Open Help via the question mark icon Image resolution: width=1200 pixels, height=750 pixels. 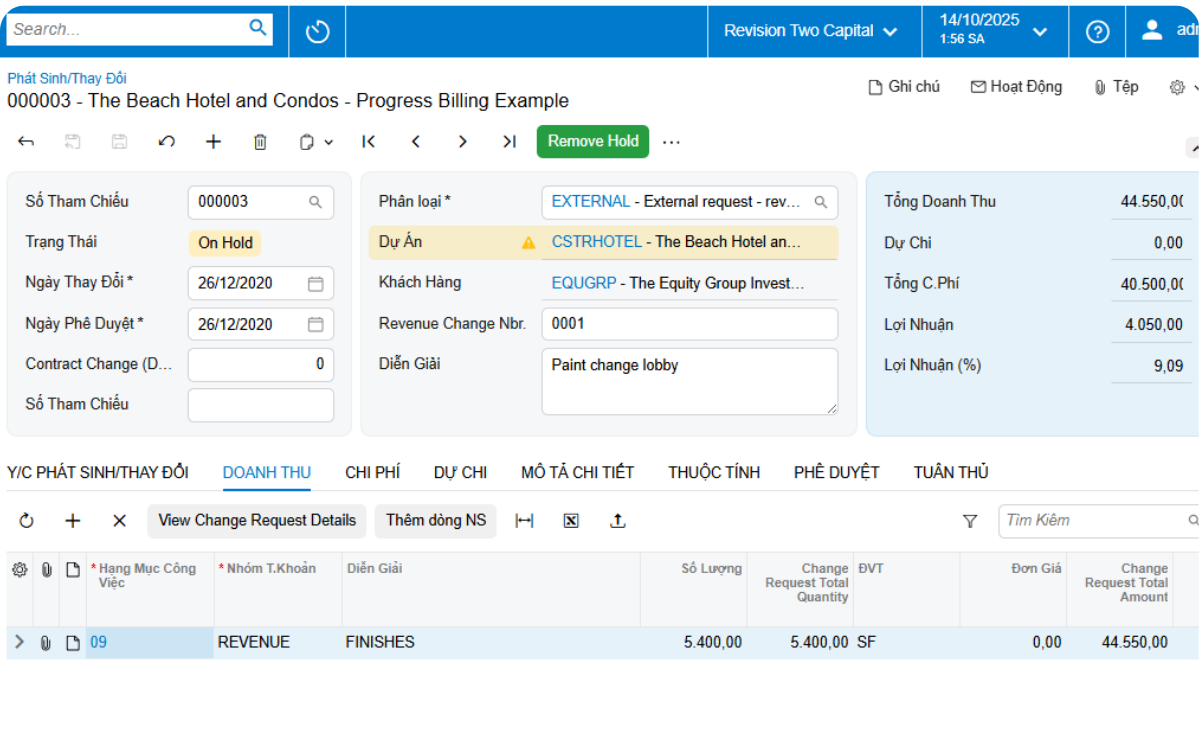pyautogui.click(x=1097, y=31)
